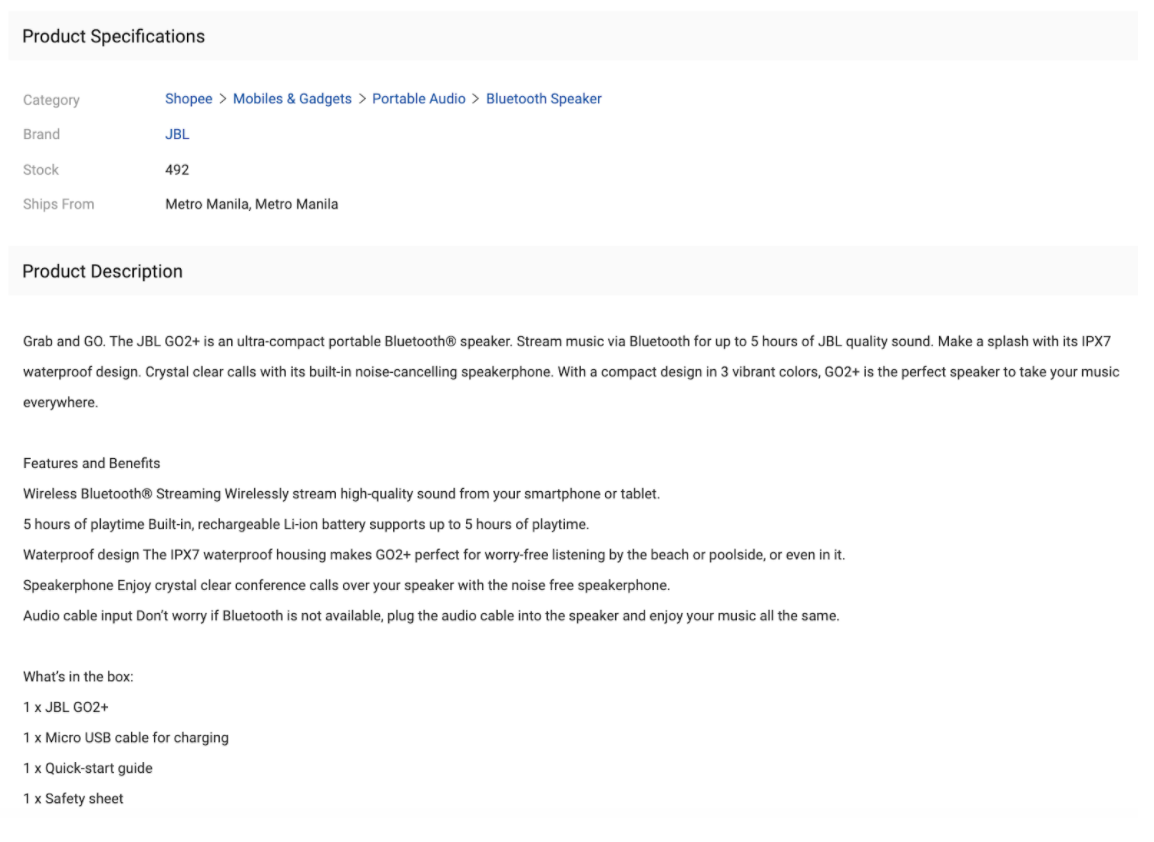Image resolution: width=1154 pixels, height=842 pixels.
Task: Click the Features and Benefits line
Action: click(x=91, y=463)
